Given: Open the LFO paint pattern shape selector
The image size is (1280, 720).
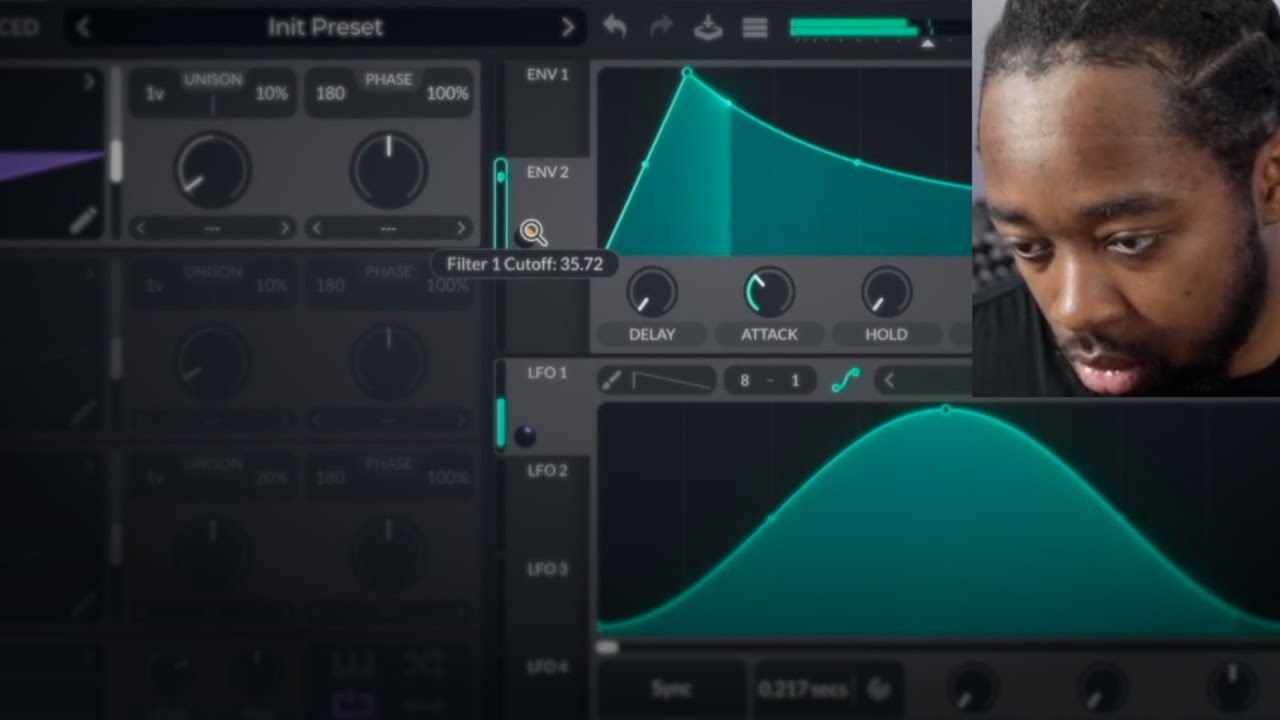Looking at the screenshot, I should [x=672, y=380].
